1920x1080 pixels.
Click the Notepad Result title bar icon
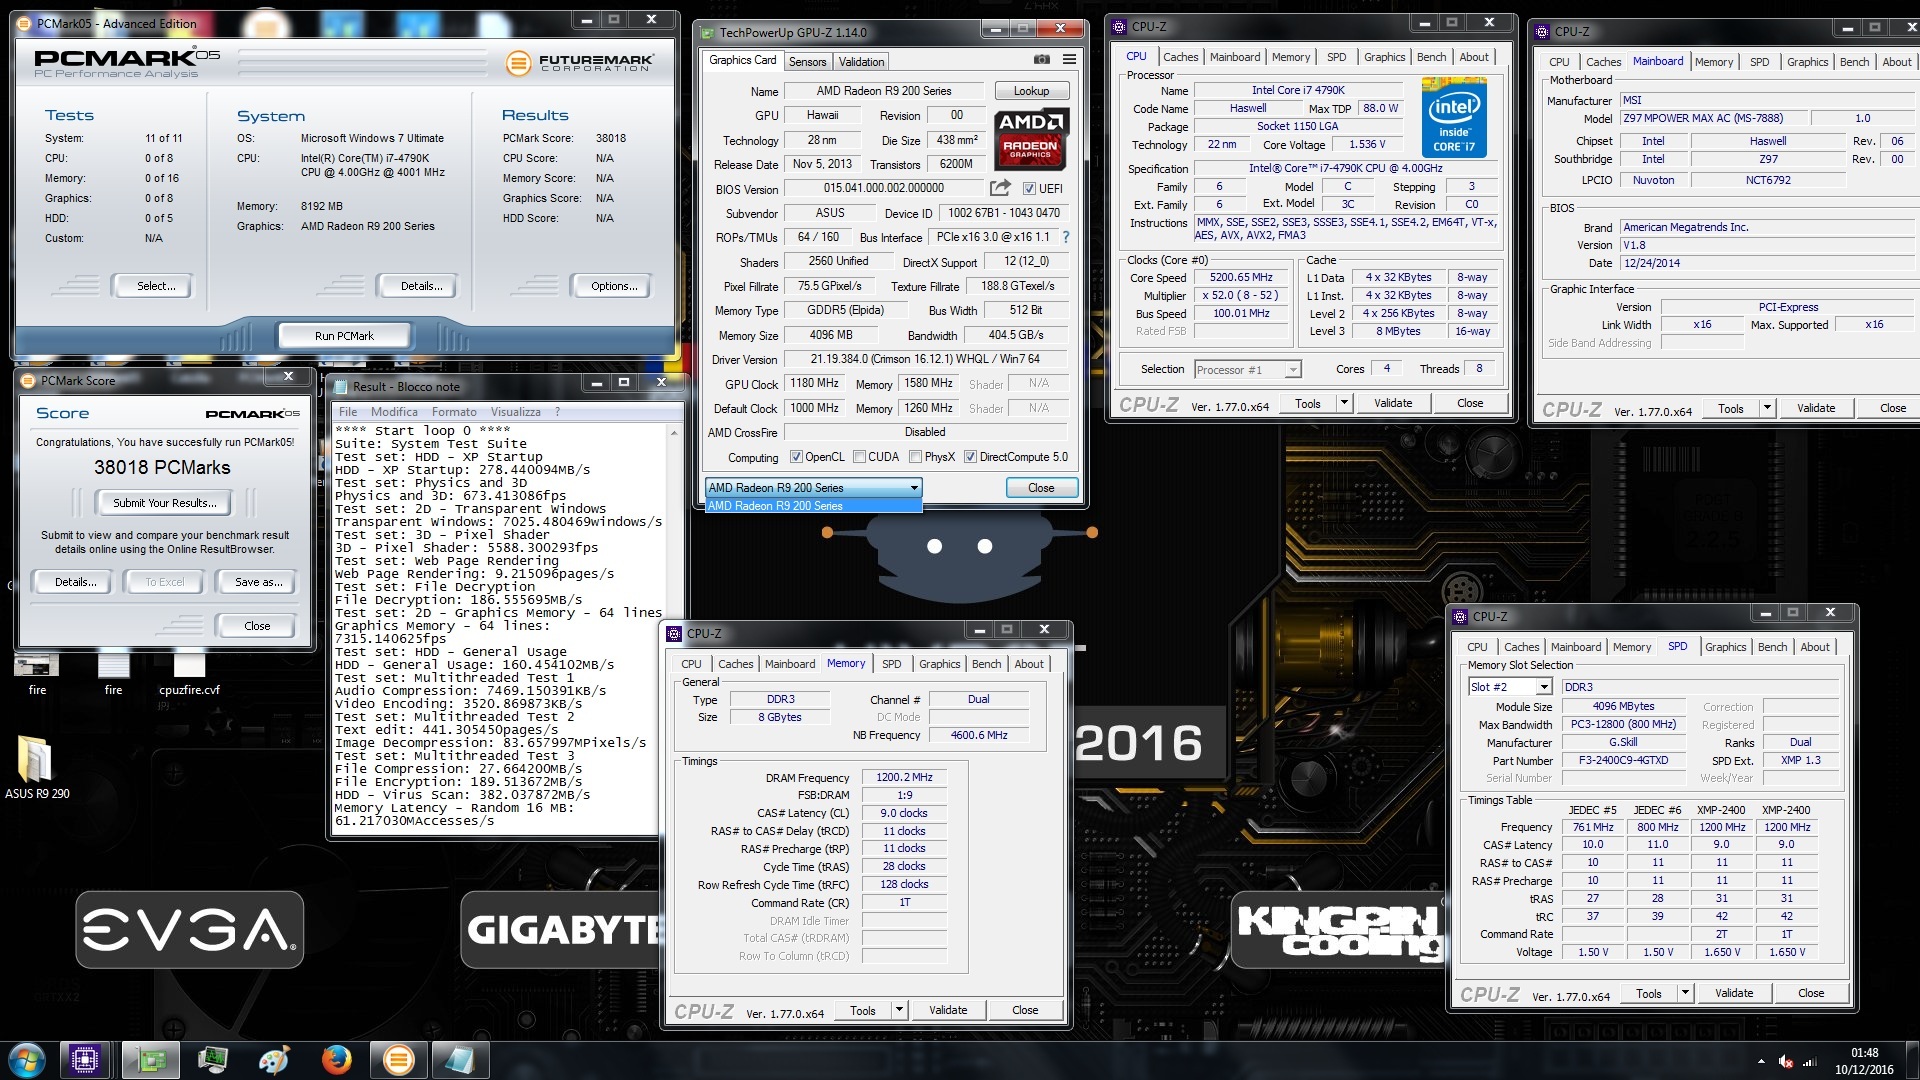[339, 386]
